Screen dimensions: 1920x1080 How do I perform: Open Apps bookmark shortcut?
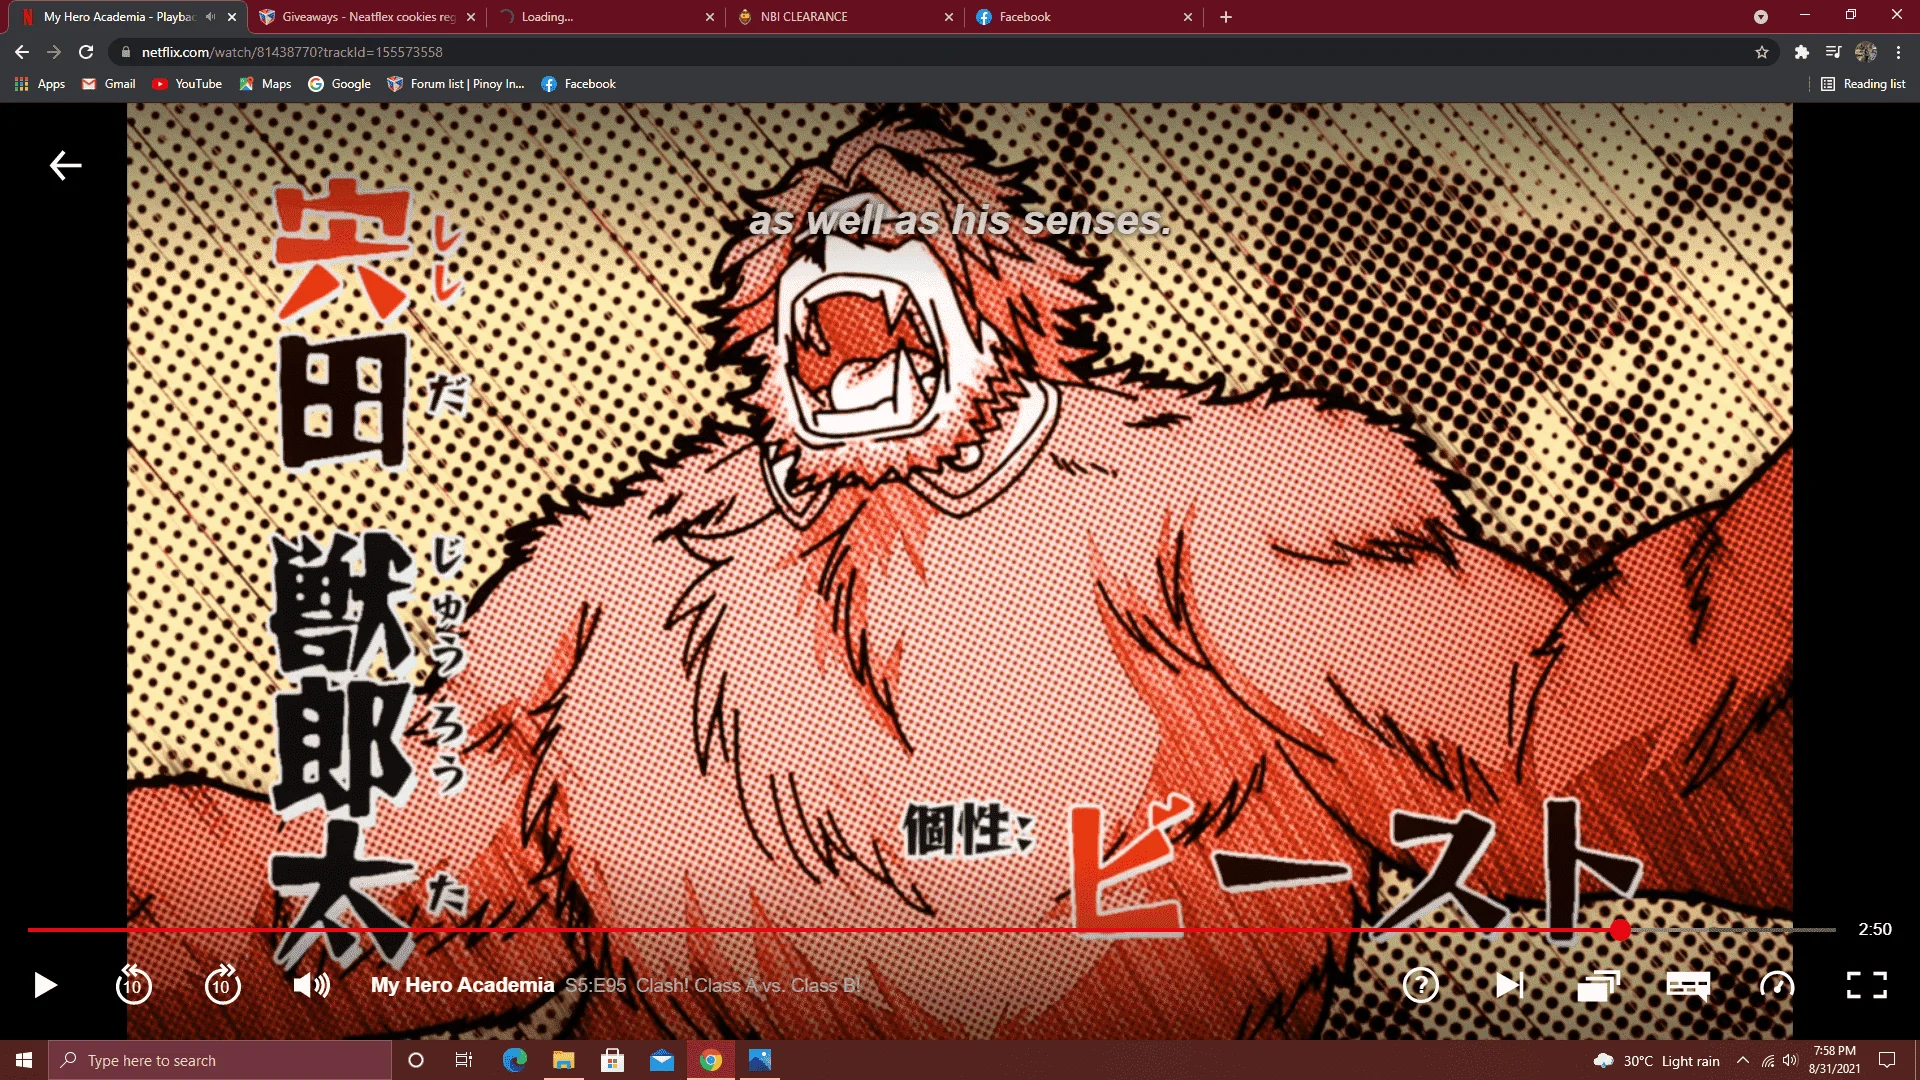[x=40, y=84]
